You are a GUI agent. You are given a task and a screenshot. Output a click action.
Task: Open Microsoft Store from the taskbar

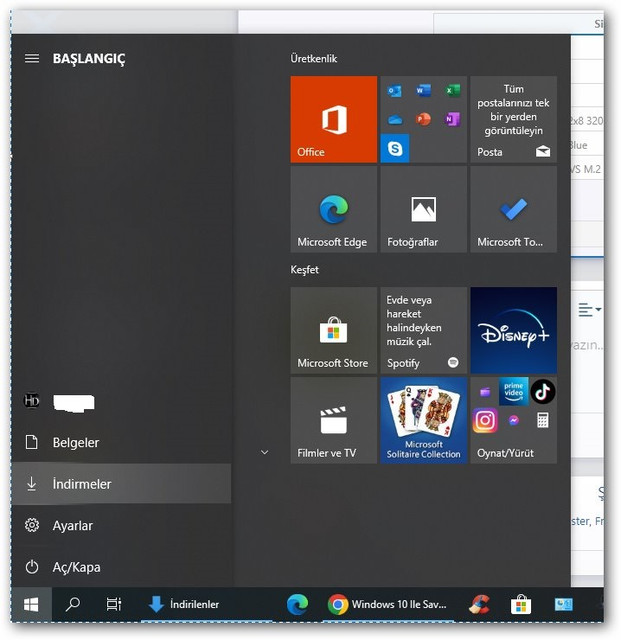pyautogui.click(x=521, y=604)
